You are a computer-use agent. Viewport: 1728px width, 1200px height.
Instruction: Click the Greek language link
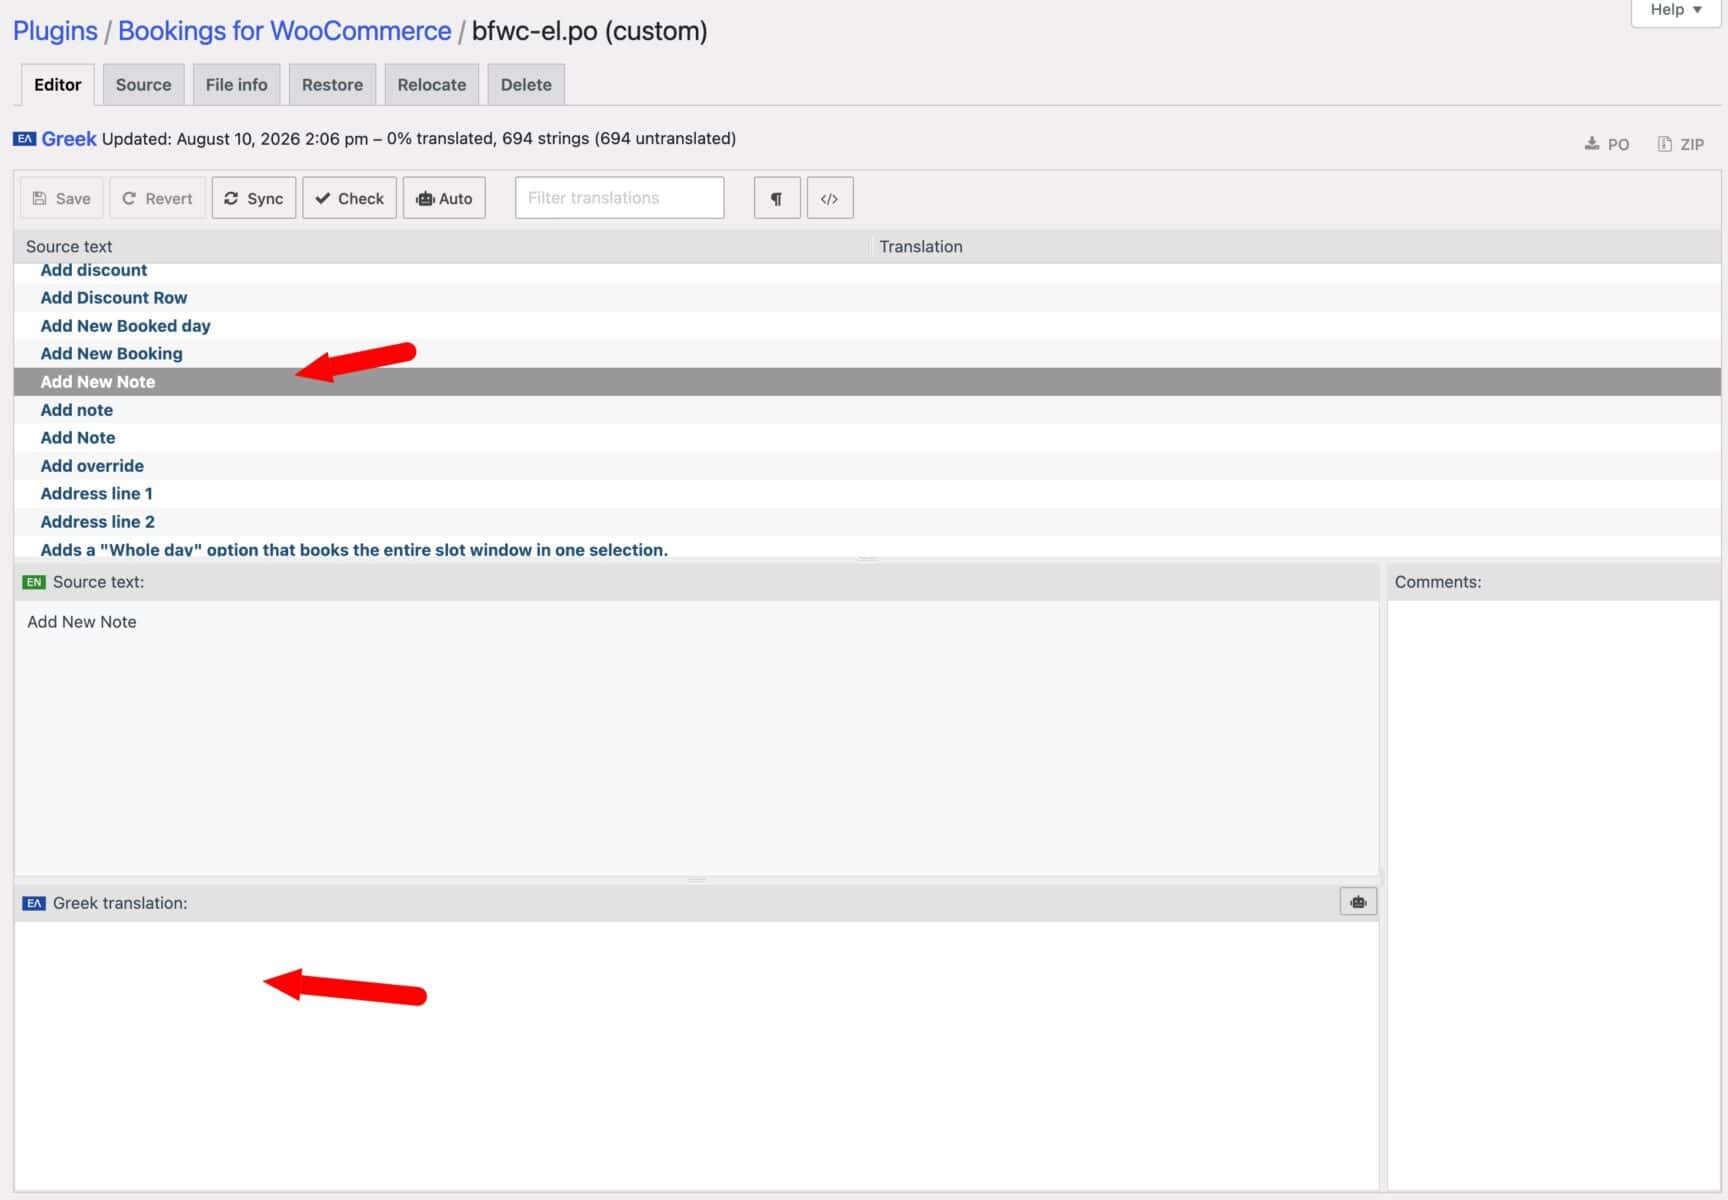point(69,139)
